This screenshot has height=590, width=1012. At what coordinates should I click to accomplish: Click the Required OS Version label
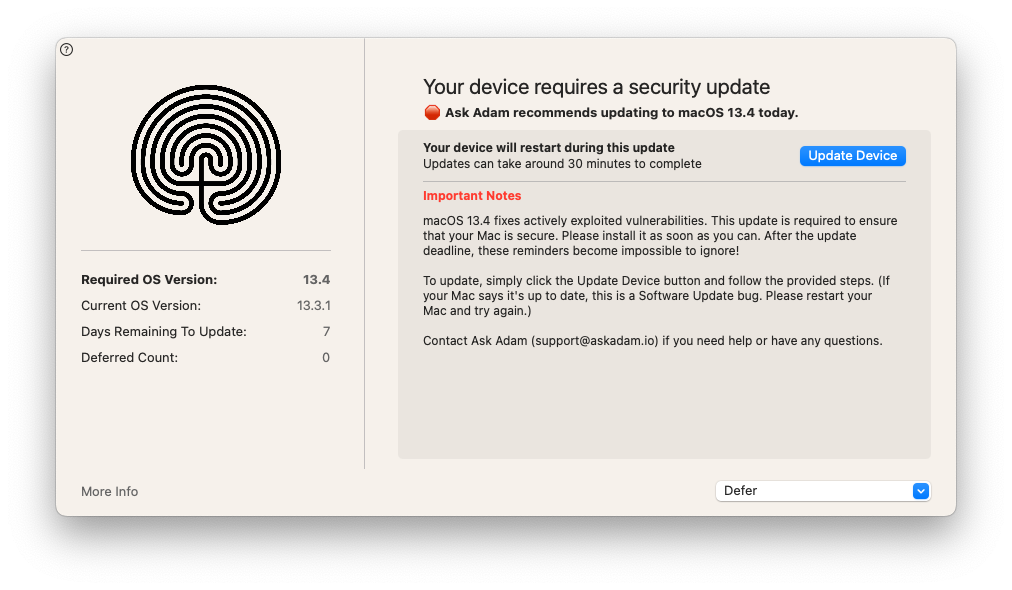pos(149,280)
